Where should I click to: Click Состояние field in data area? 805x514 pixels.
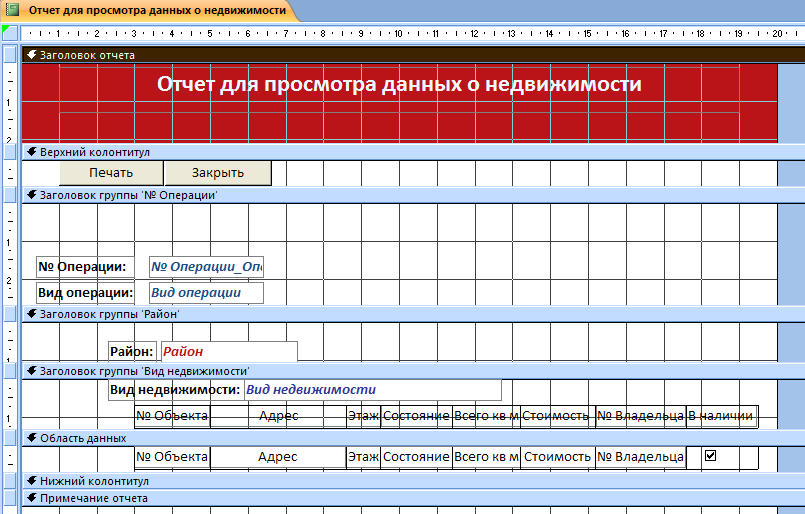pos(416,457)
